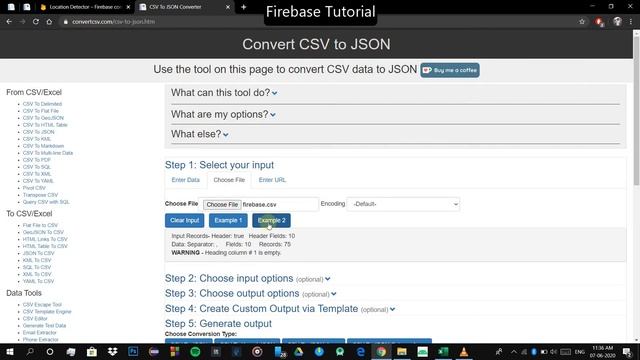Screen dimensions: 640x360
Task: Expand What can this tool do section
Action: (x=224, y=93)
